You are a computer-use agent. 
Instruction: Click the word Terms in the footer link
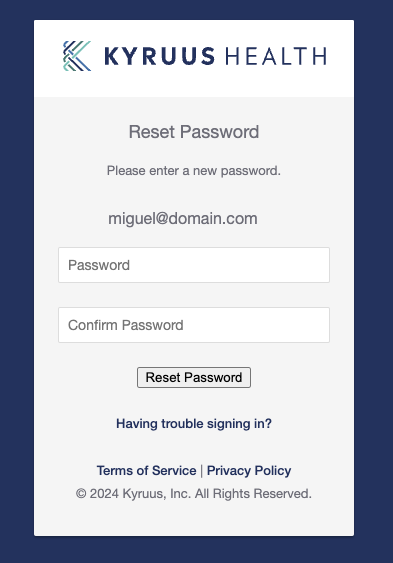pyautogui.click(x=115, y=470)
